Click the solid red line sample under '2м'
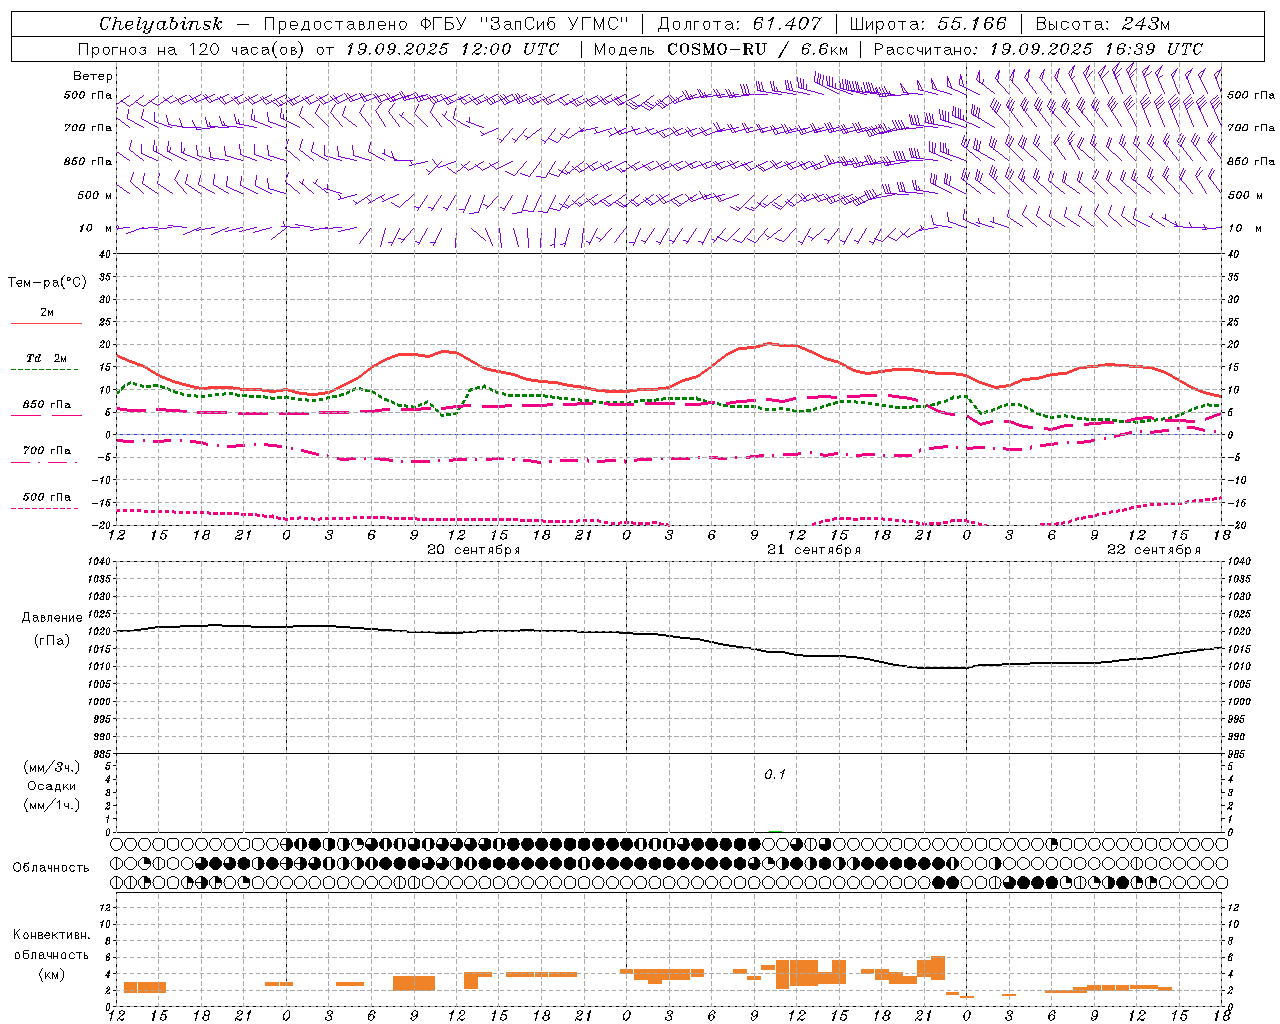This screenshot has width=1280, height=1024. (46, 324)
